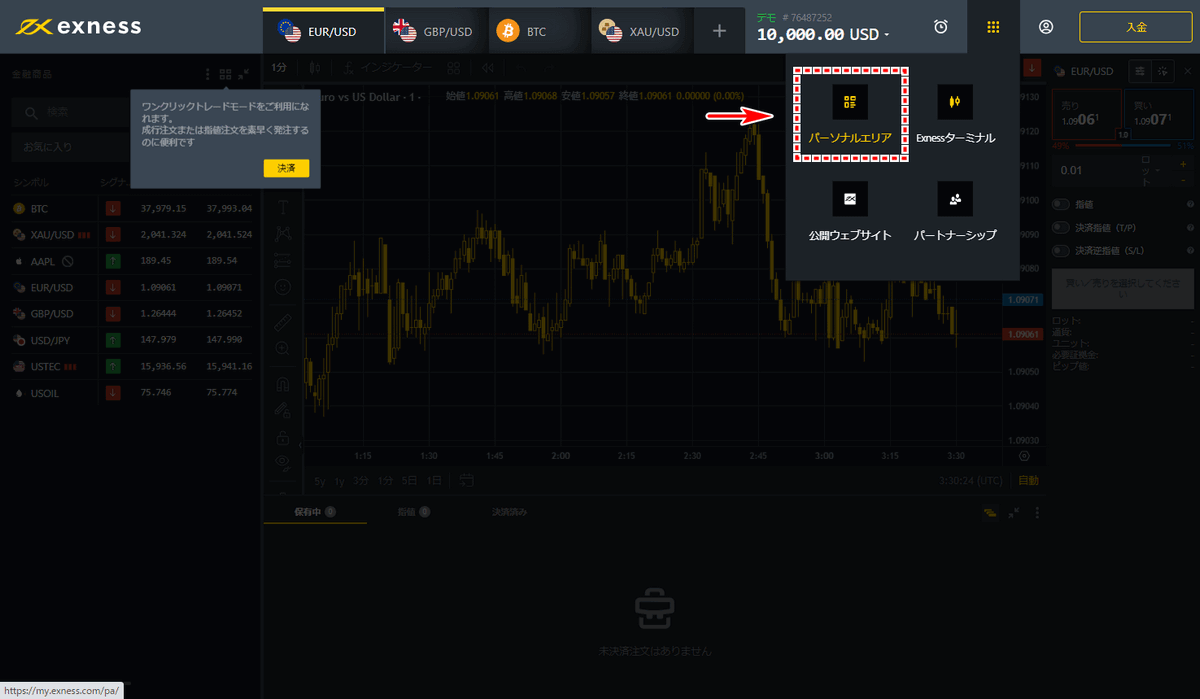Click the Exness logo
This screenshot has width=1200, height=699.
[x=78, y=27]
